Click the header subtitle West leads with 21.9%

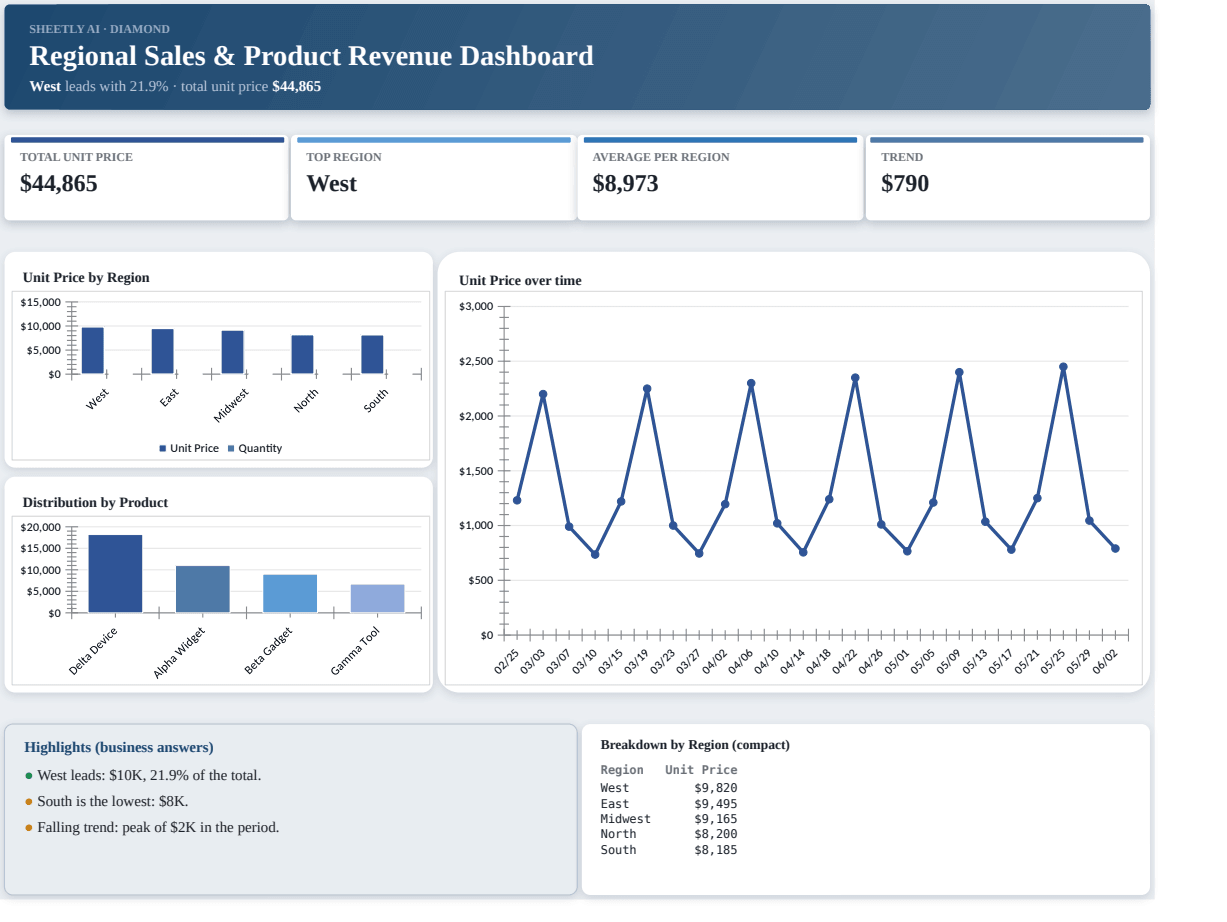[175, 86]
